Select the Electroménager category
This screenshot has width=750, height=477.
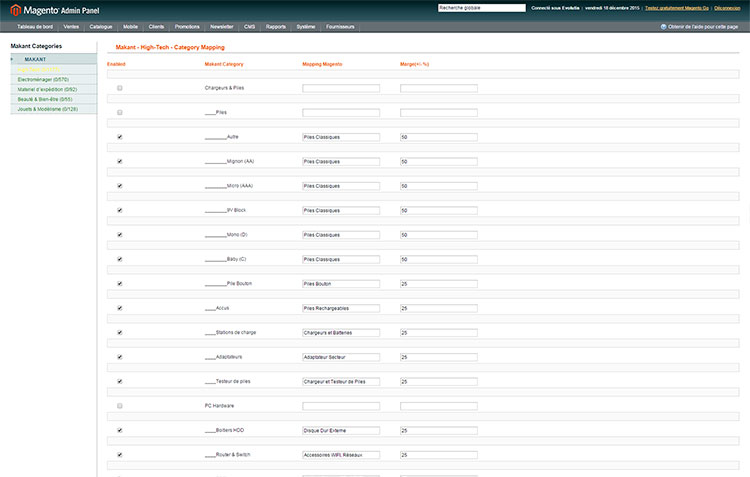pyautogui.click(x=43, y=79)
